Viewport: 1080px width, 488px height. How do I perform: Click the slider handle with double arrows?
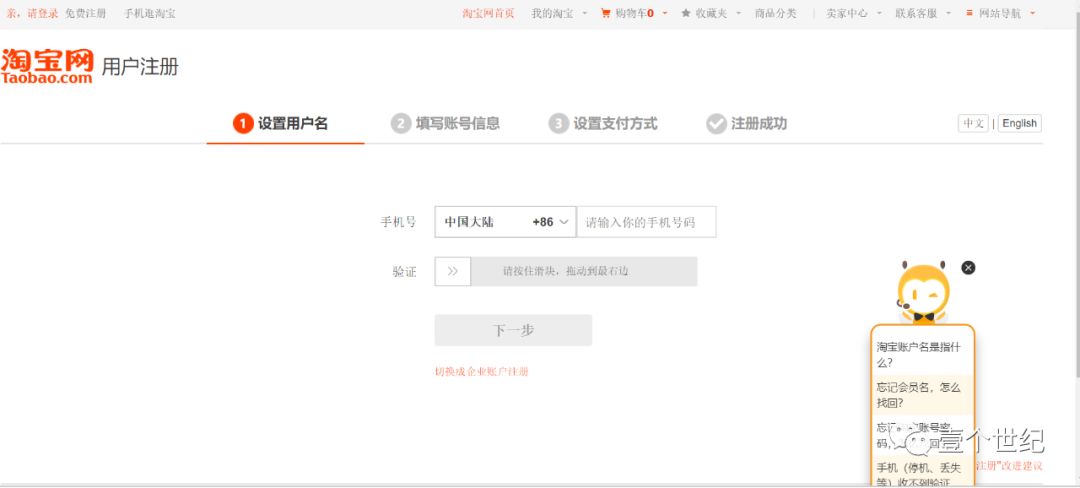click(x=453, y=271)
